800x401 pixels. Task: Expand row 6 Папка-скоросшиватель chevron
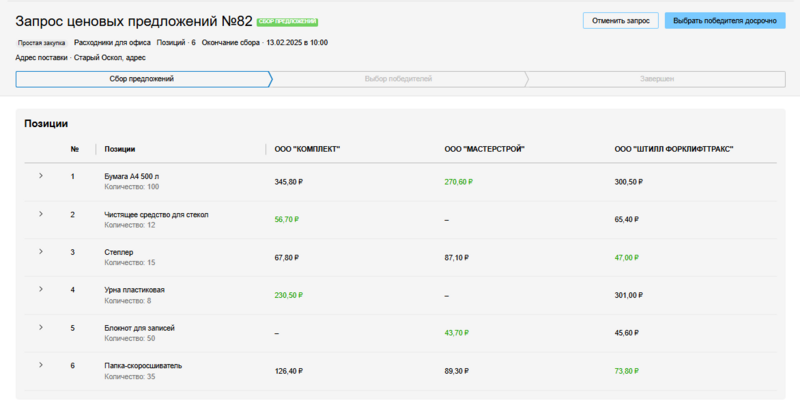[41, 365]
